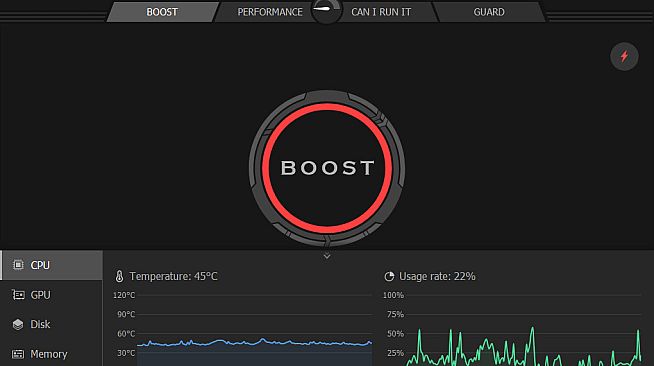Click the Temperature: 45°C reading
The width and height of the screenshot is (654, 366).
point(174,276)
